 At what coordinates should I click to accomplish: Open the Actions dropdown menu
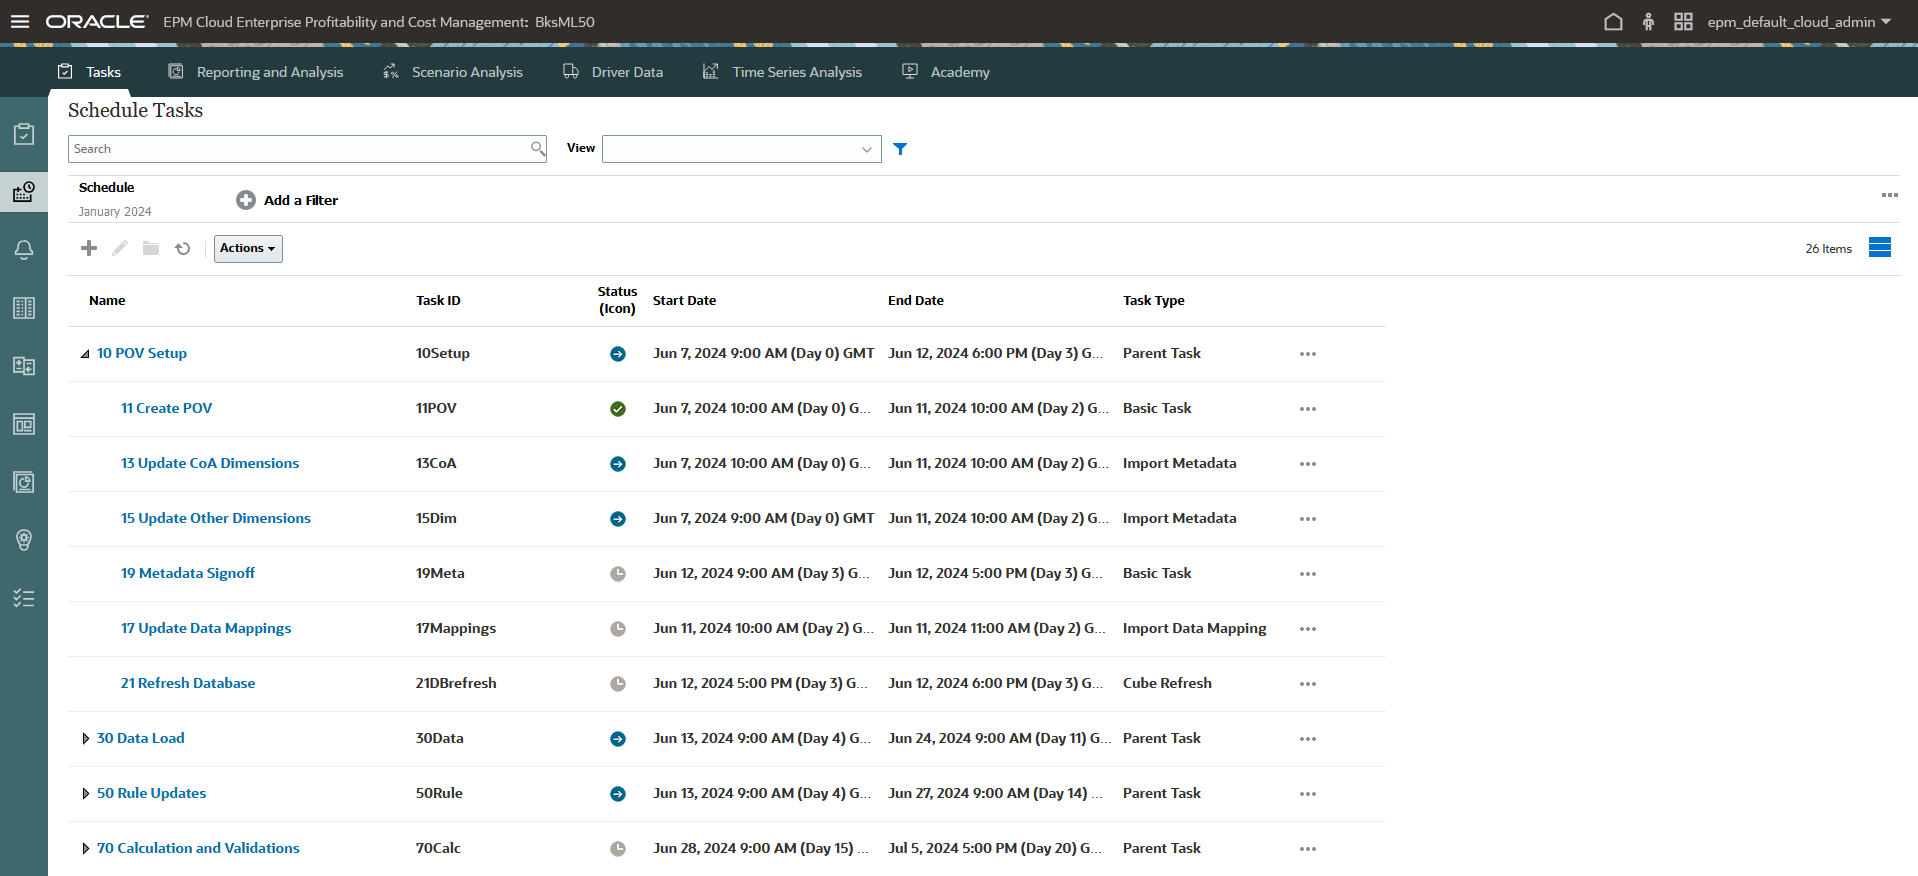[248, 248]
